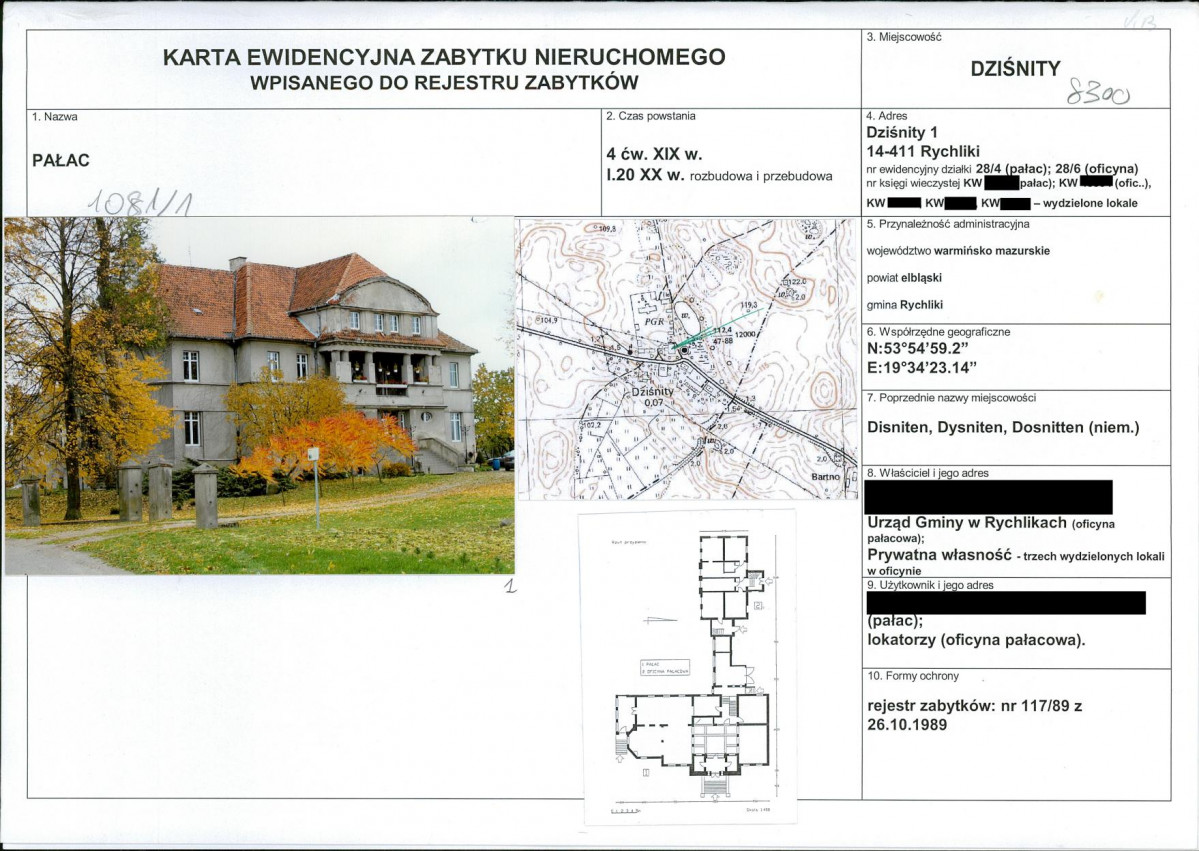Click the handwritten number 1081/1
1199x851 pixels.
point(139,202)
